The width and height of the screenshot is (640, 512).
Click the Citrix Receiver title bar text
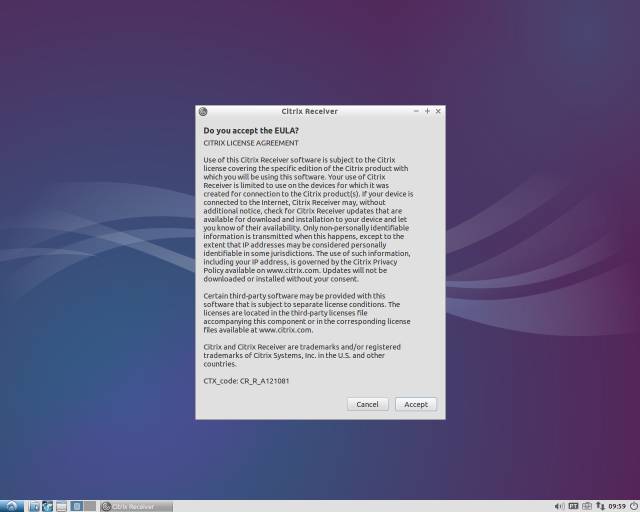pyautogui.click(x=309, y=111)
